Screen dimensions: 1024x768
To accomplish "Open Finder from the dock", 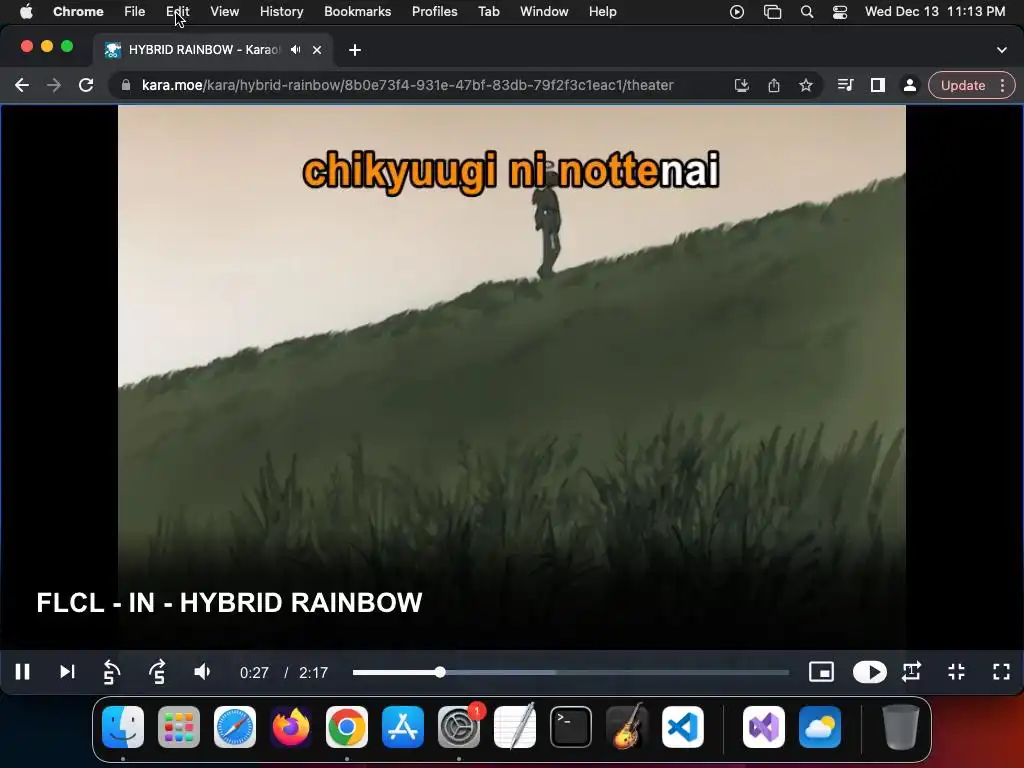I will point(123,727).
